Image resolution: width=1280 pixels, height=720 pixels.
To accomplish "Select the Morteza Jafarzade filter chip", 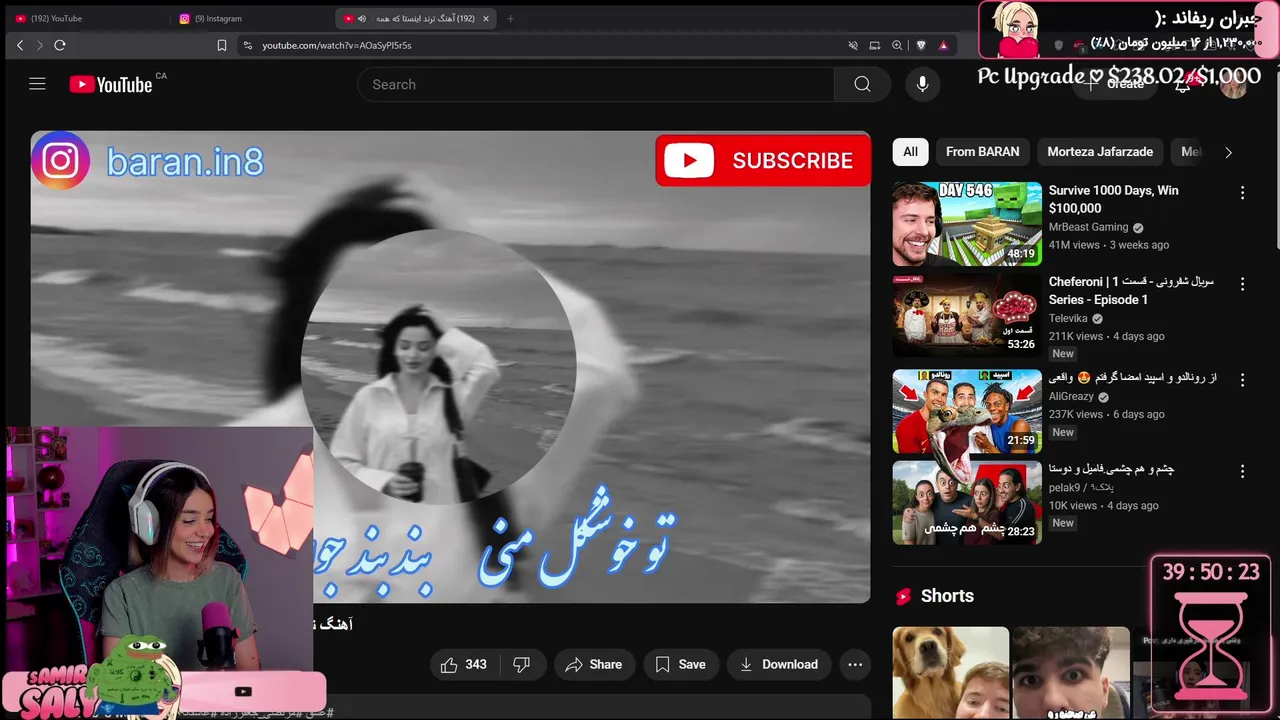I will tap(1100, 152).
